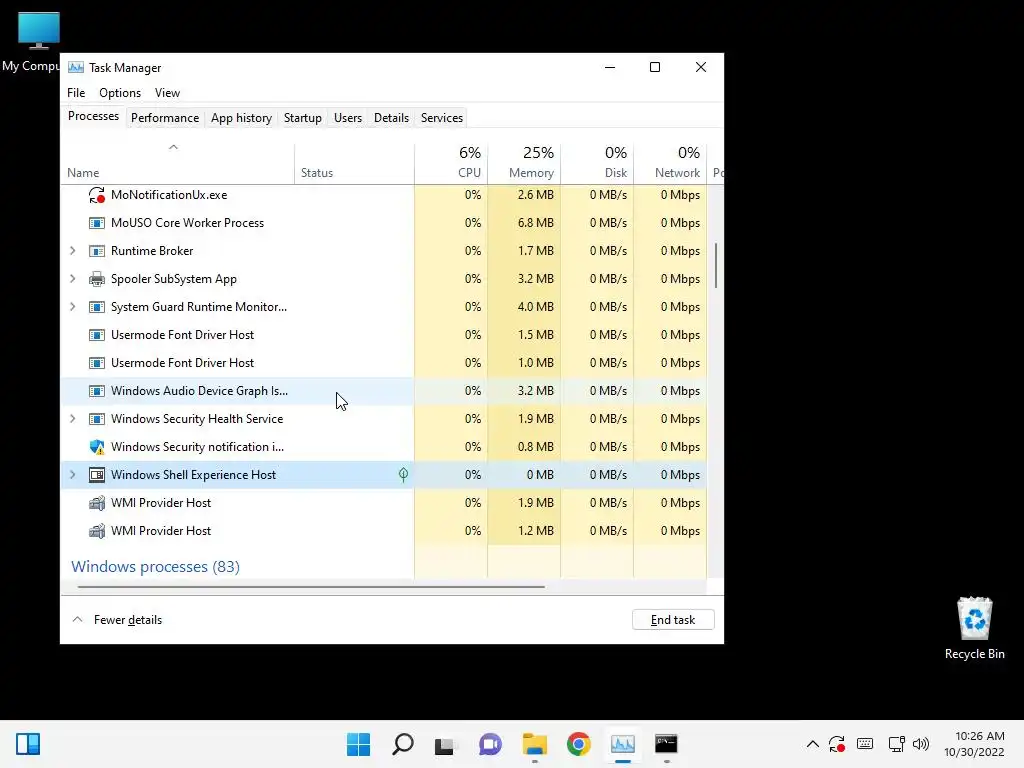
Task: Open File Explorer from the taskbar
Action: pyautogui.click(x=535, y=744)
